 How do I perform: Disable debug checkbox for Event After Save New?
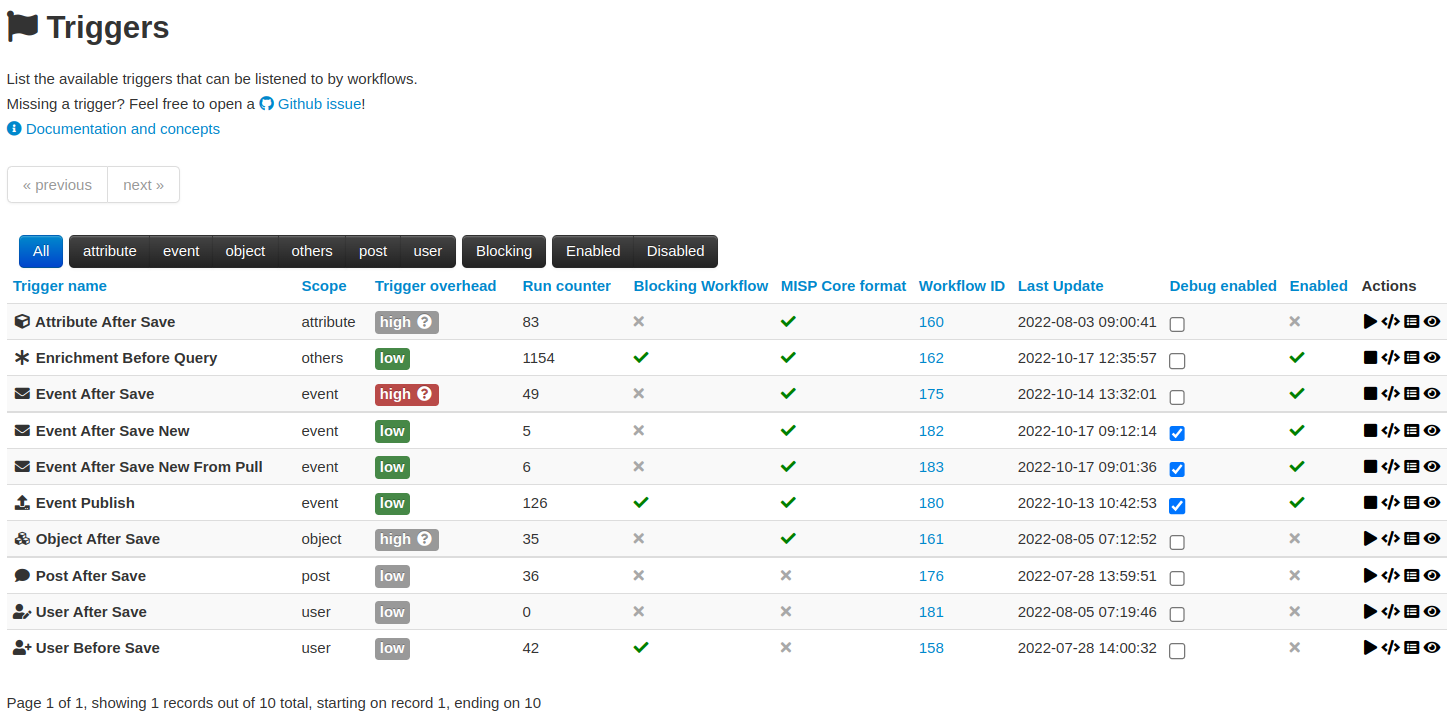[x=1177, y=433]
